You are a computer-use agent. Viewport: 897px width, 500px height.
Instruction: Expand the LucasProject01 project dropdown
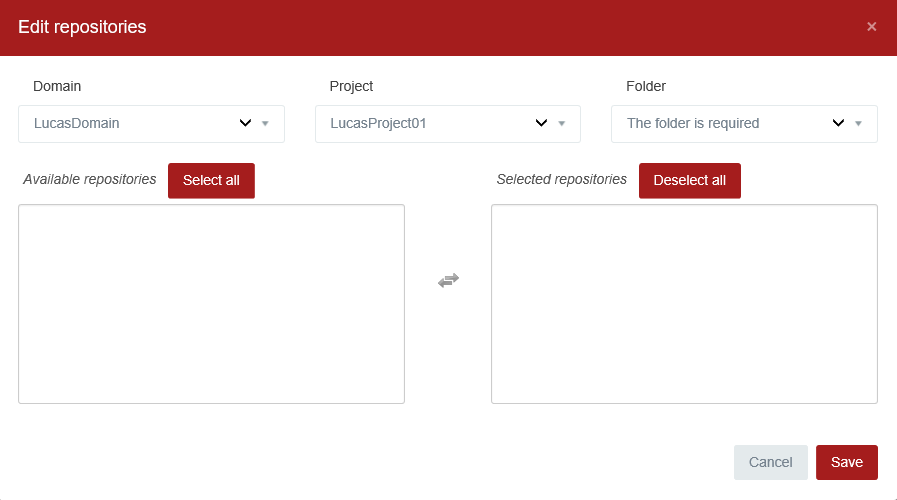coord(425,124)
